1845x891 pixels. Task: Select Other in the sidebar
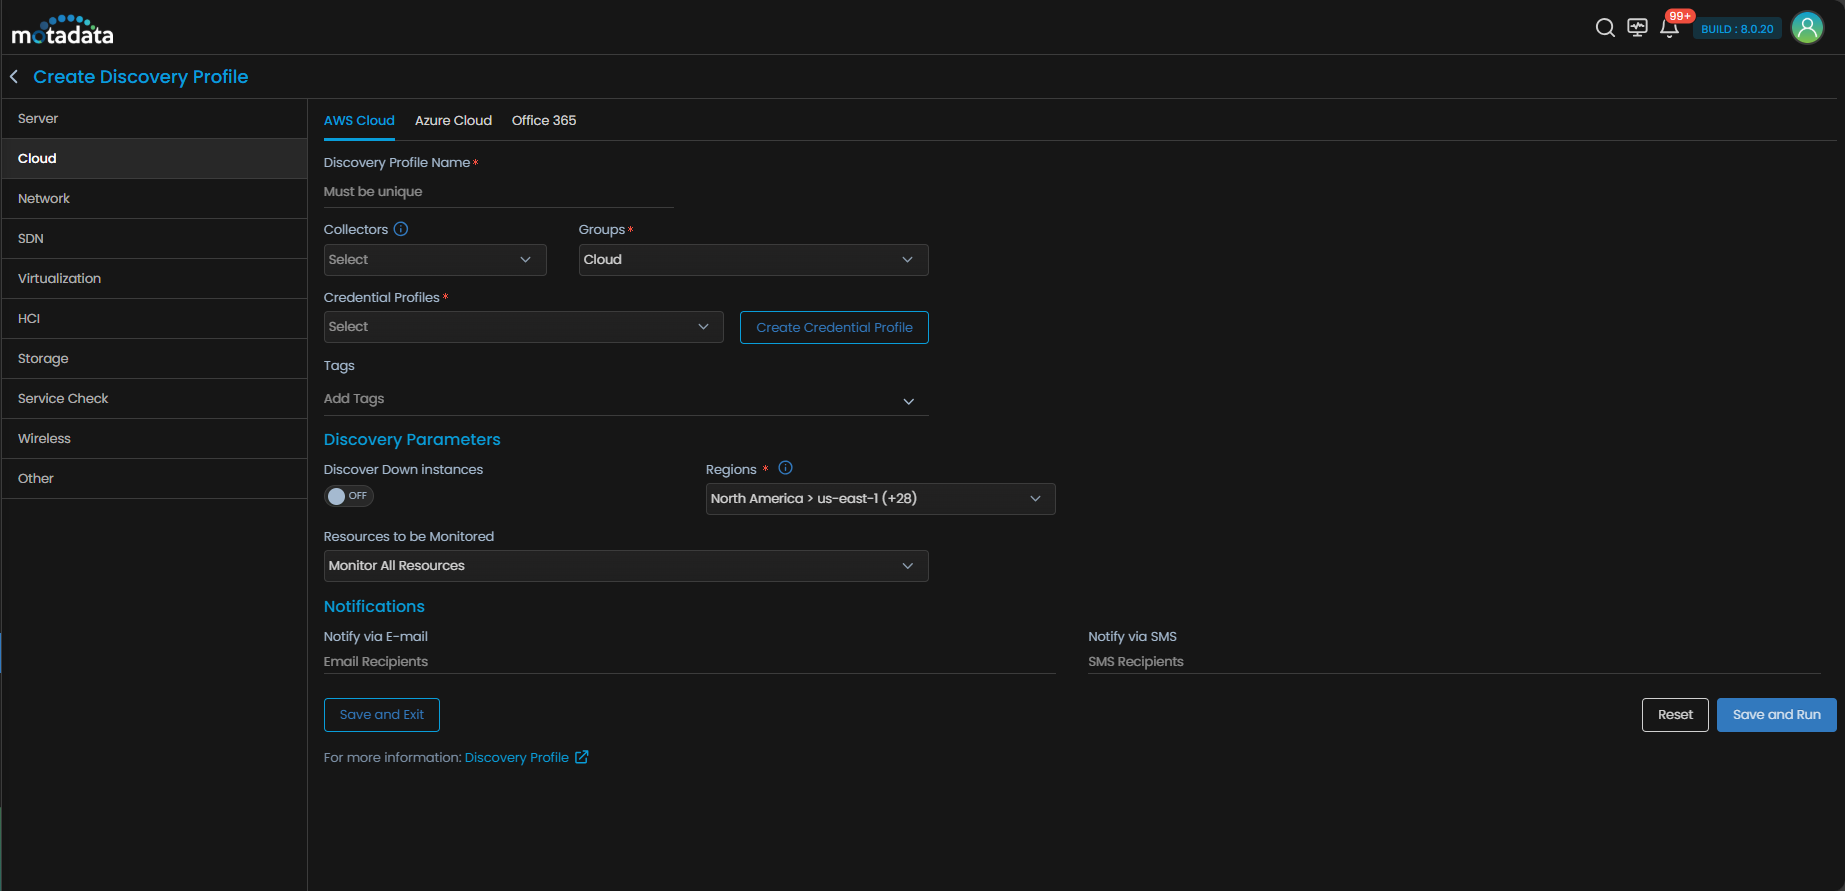click(x=154, y=479)
